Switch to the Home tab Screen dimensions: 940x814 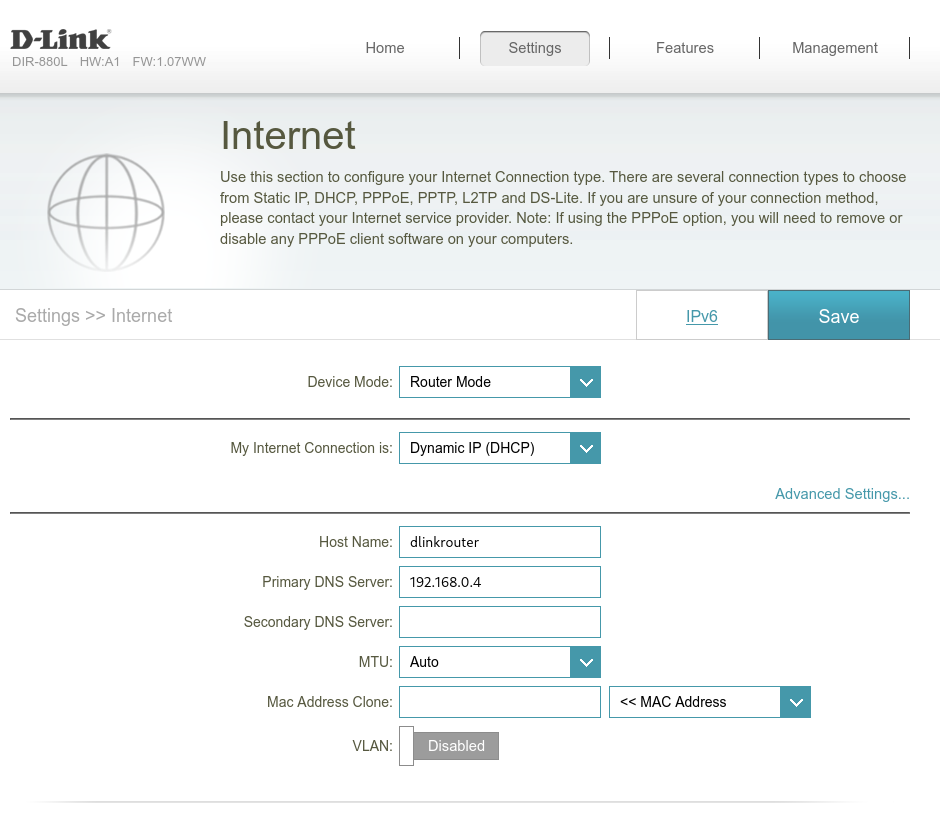[x=384, y=48]
